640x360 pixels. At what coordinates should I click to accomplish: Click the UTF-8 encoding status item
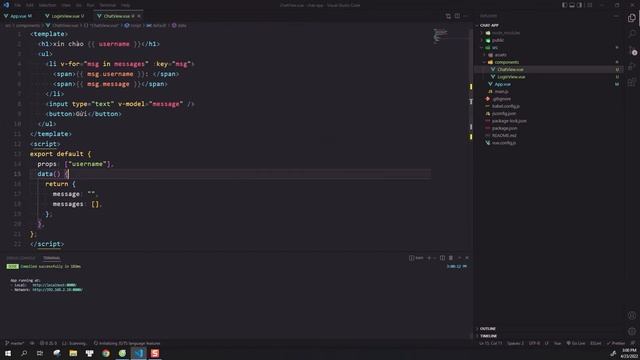[x=534, y=343]
